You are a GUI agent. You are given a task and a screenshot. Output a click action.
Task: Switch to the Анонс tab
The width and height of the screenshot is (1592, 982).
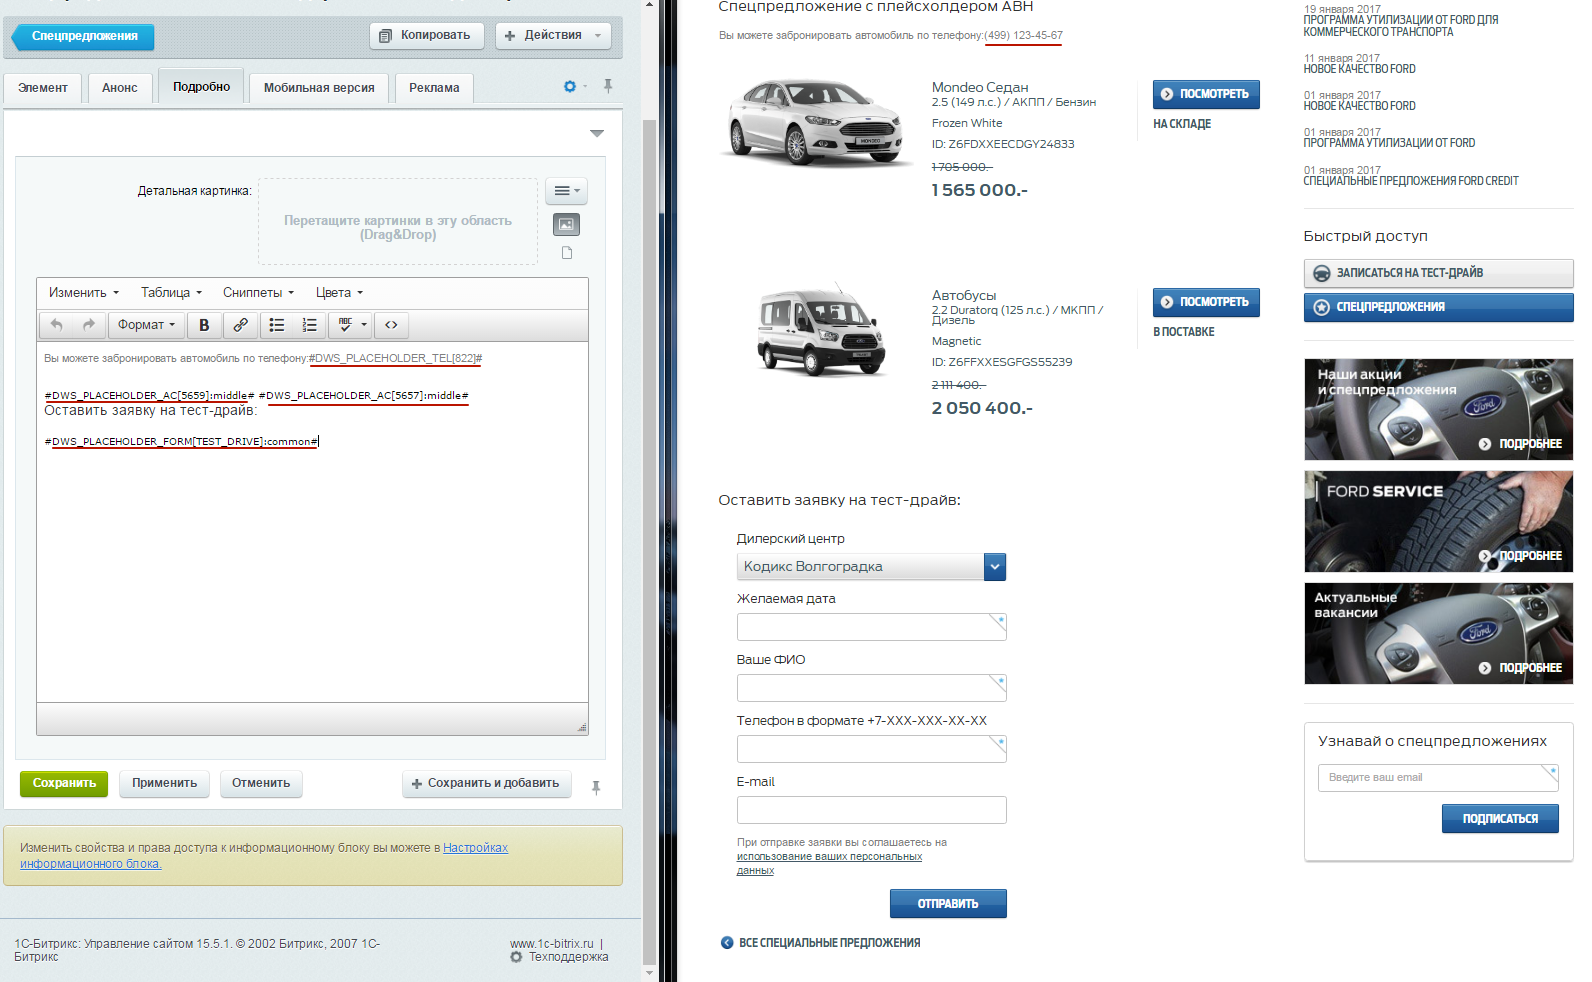(x=120, y=88)
